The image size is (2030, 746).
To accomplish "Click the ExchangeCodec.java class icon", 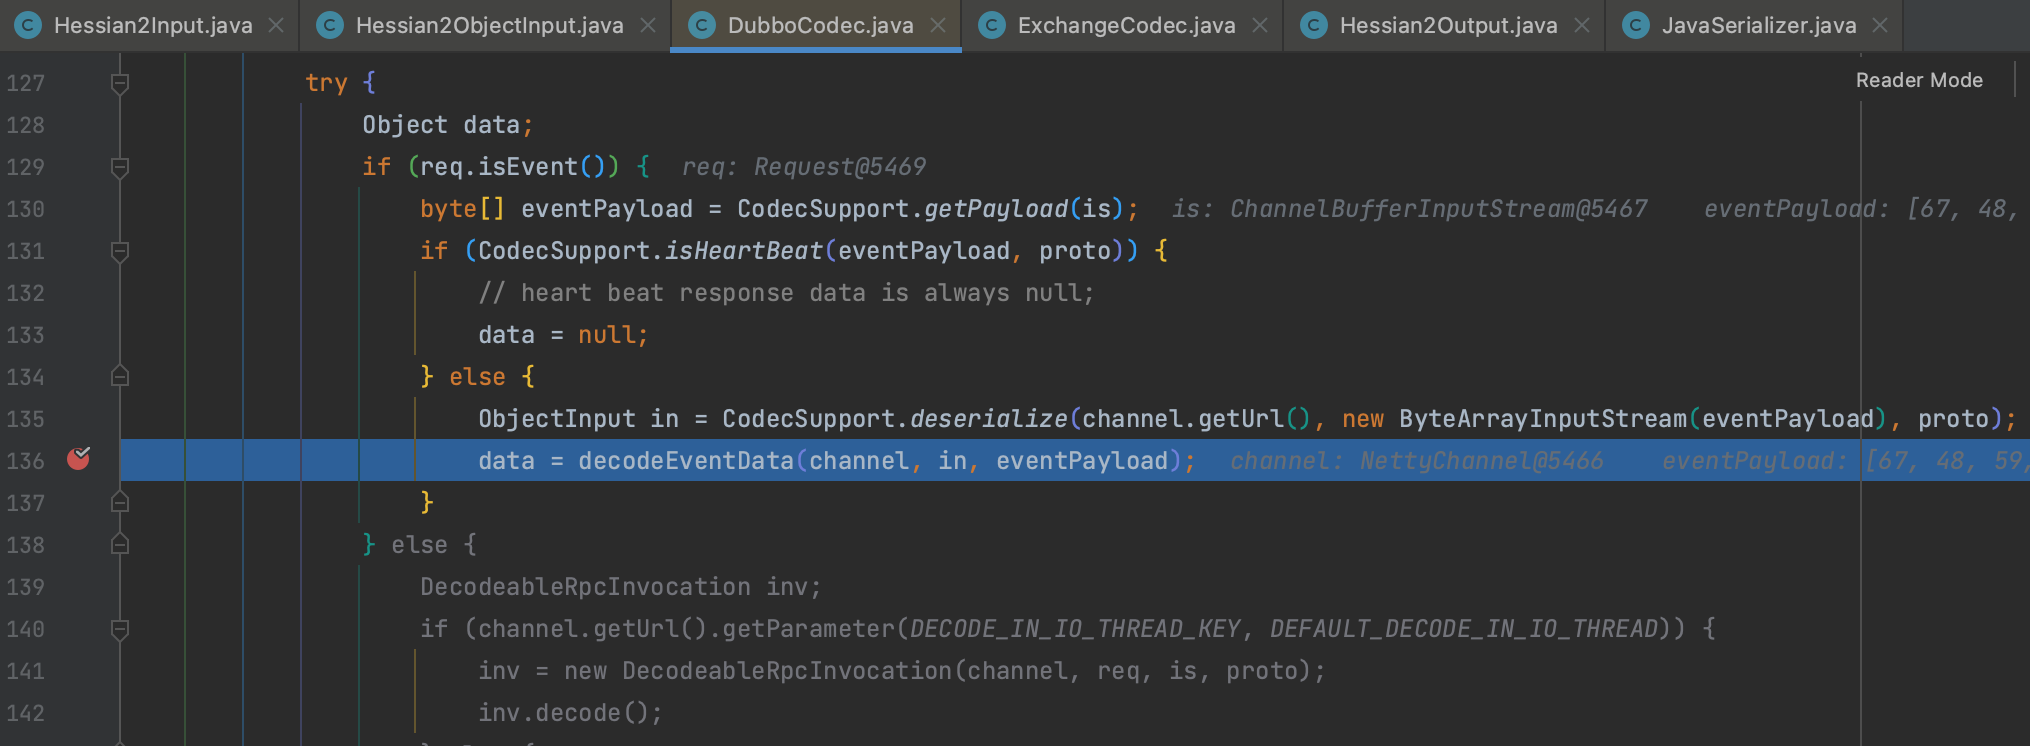I will 991,25.
